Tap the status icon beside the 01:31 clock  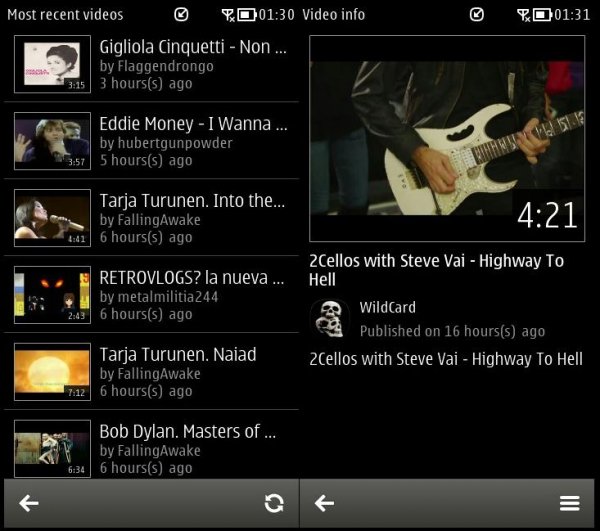click(477, 15)
